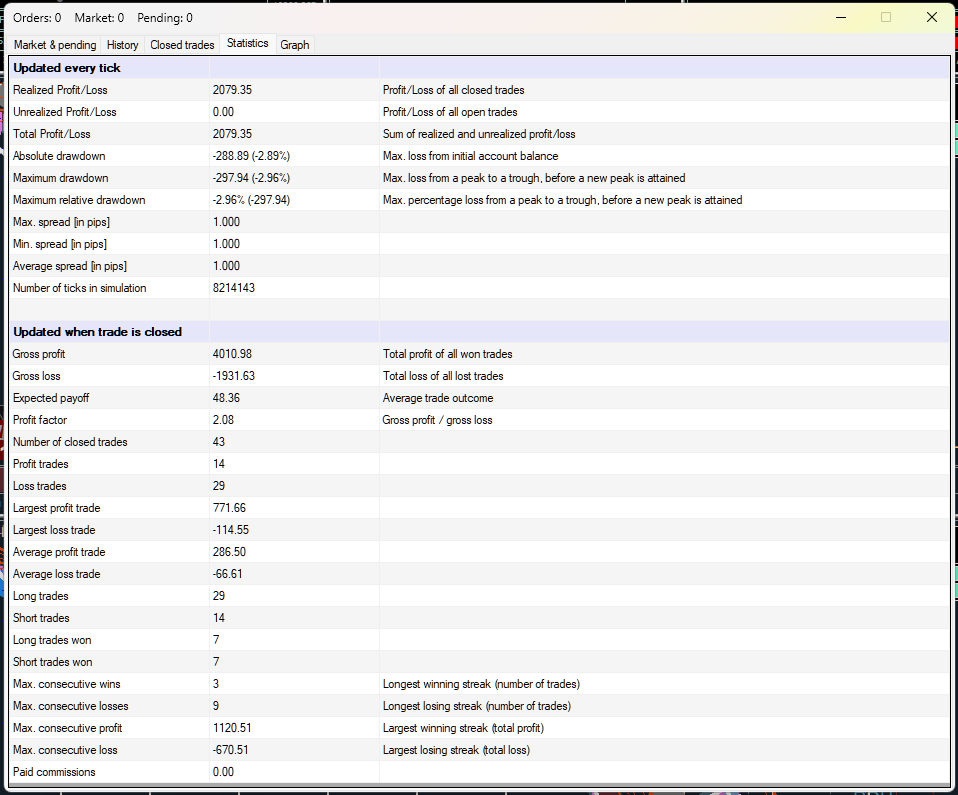Show the Graph tab

295,45
